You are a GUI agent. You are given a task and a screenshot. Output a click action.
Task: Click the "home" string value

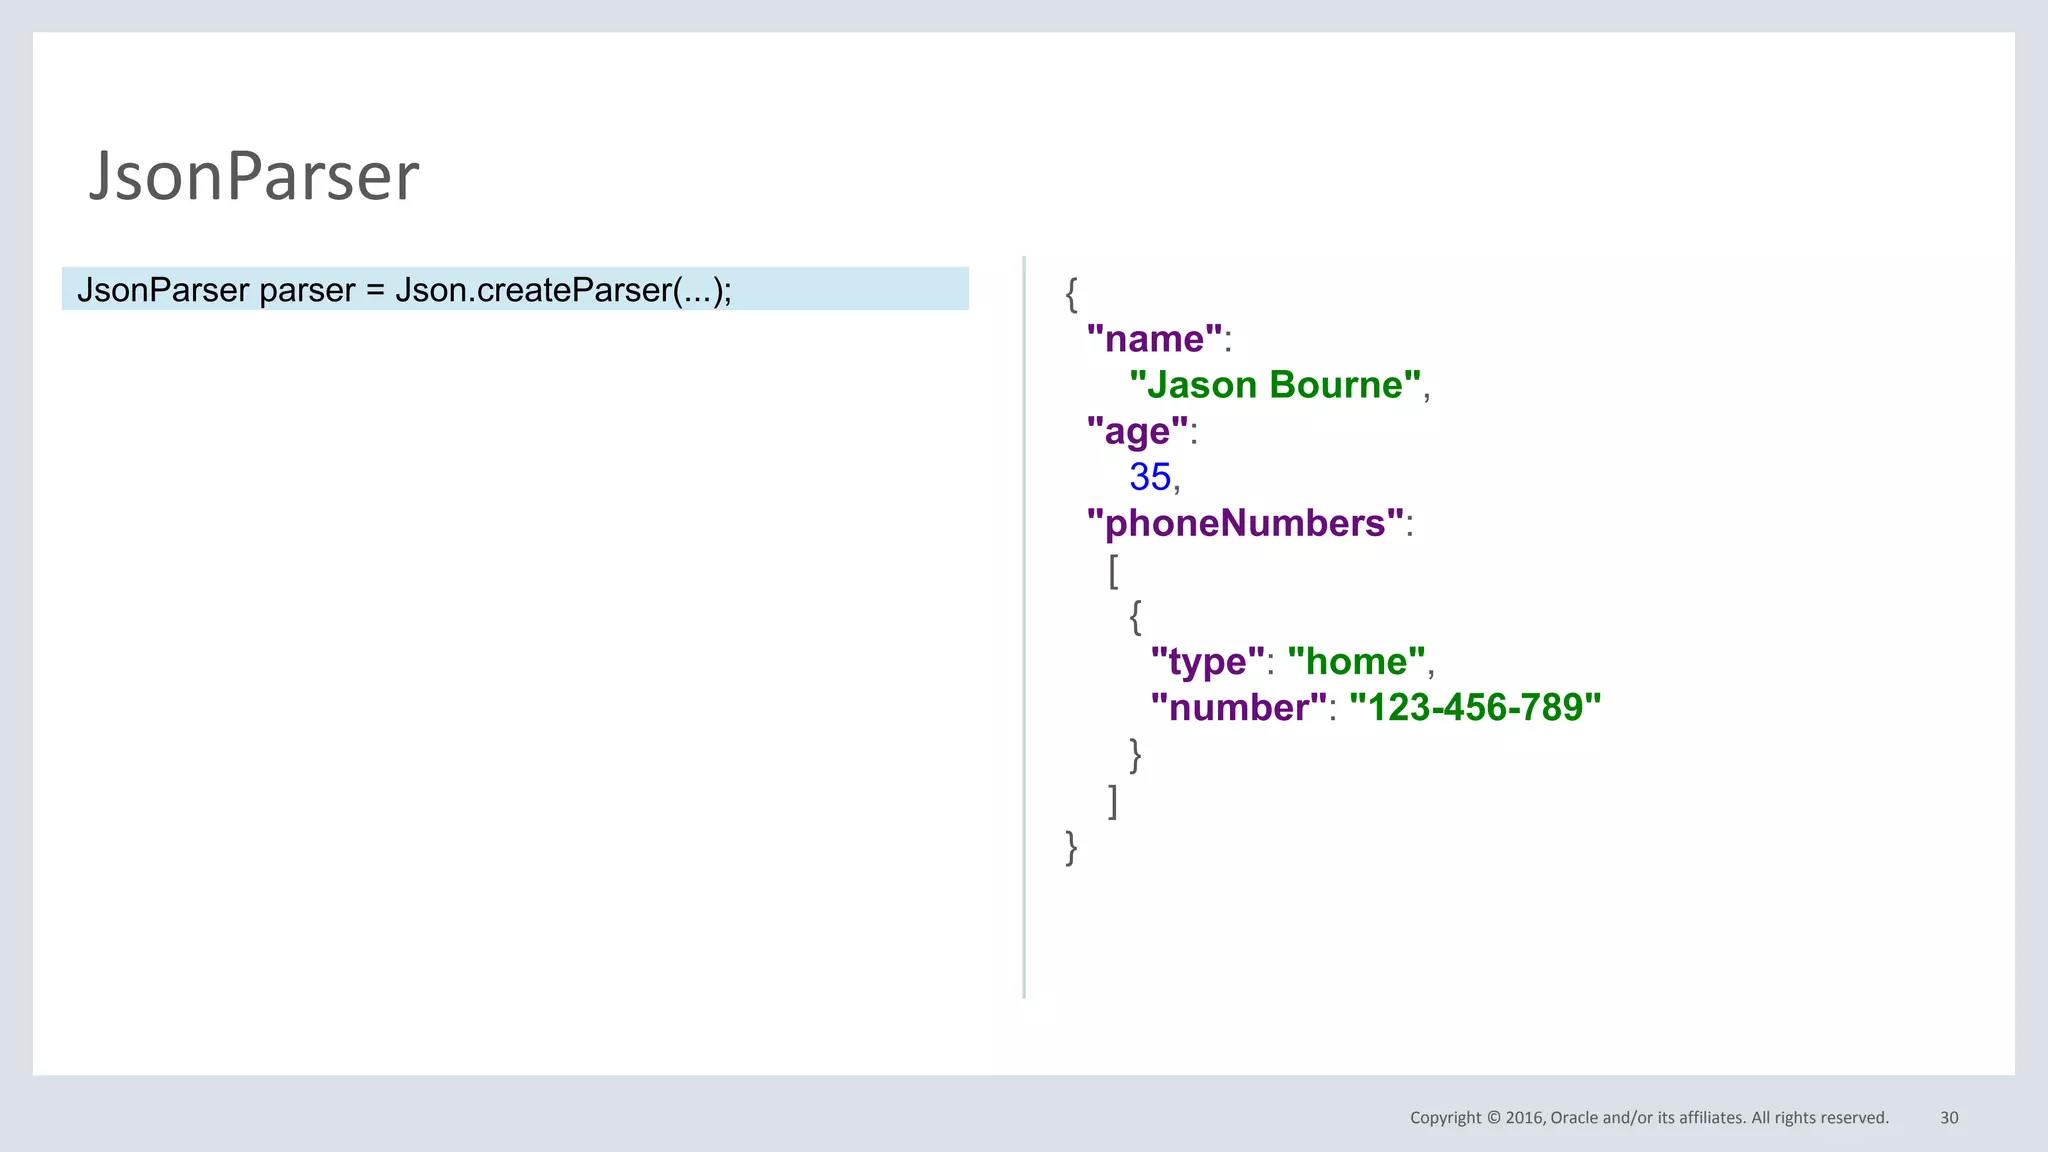[x=1356, y=661]
